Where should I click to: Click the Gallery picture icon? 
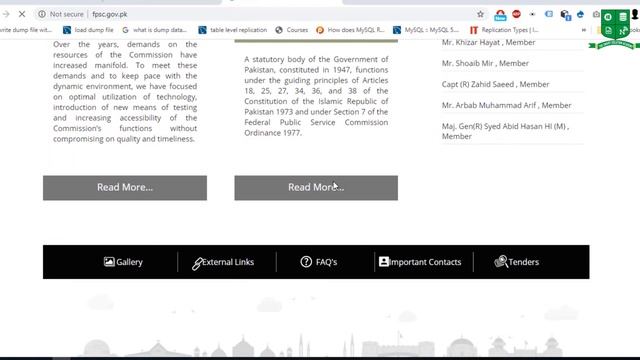(109, 262)
